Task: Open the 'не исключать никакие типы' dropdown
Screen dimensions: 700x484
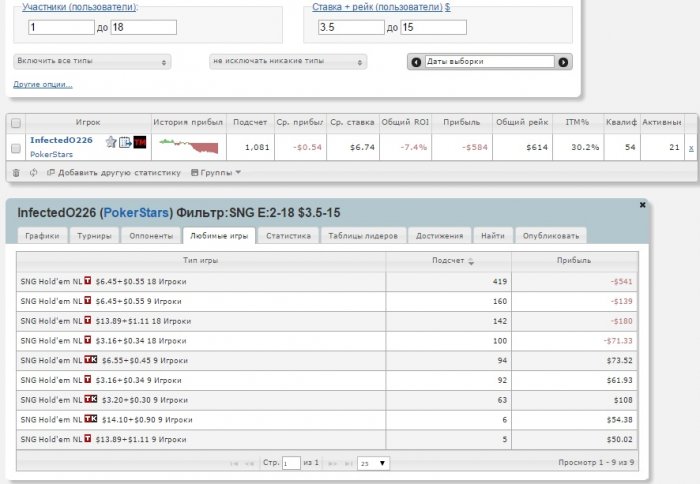Action: point(288,62)
